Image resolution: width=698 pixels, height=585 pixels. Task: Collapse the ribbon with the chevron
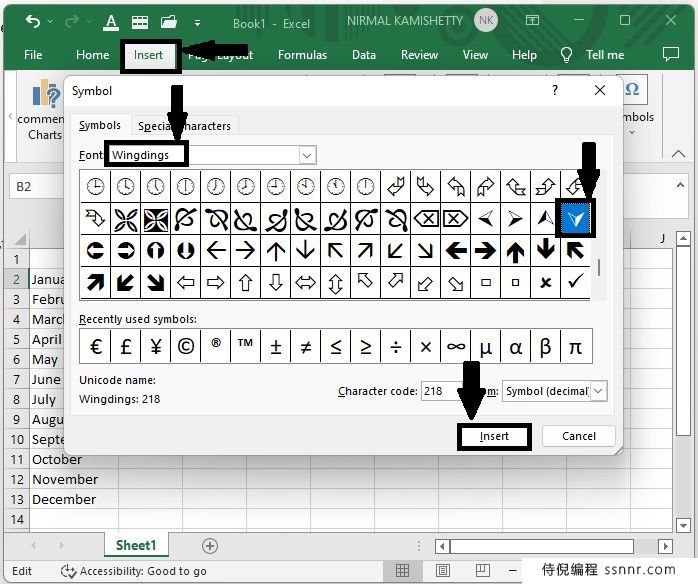(x=678, y=154)
